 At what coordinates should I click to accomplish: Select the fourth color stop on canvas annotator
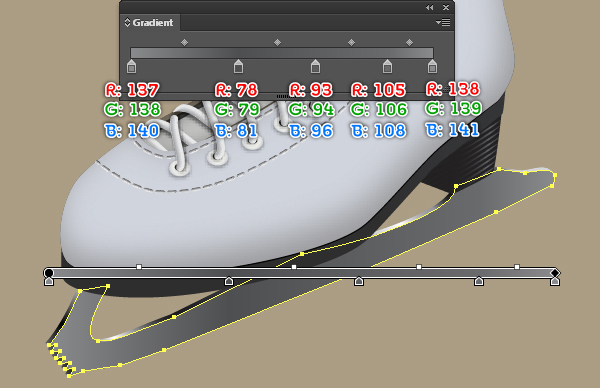(x=479, y=281)
